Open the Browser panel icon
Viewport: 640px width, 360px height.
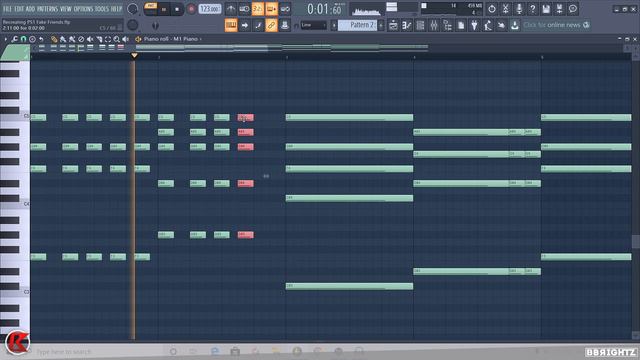447,25
